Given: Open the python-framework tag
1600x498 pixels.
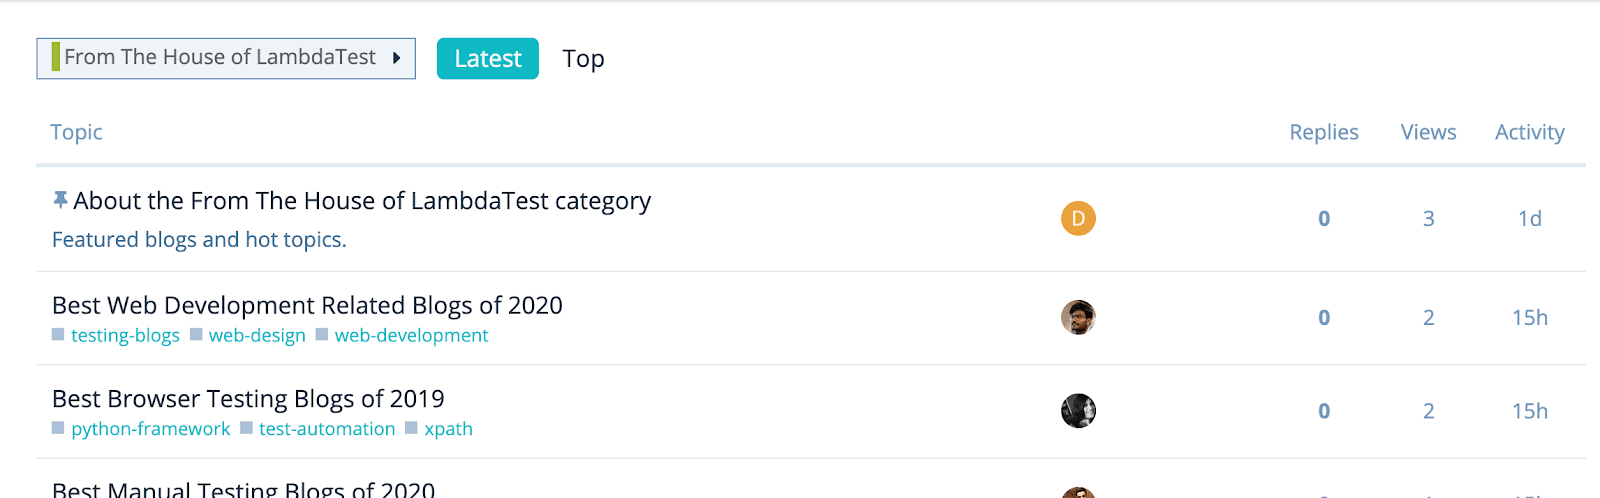Looking at the screenshot, I should [x=150, y=429].
